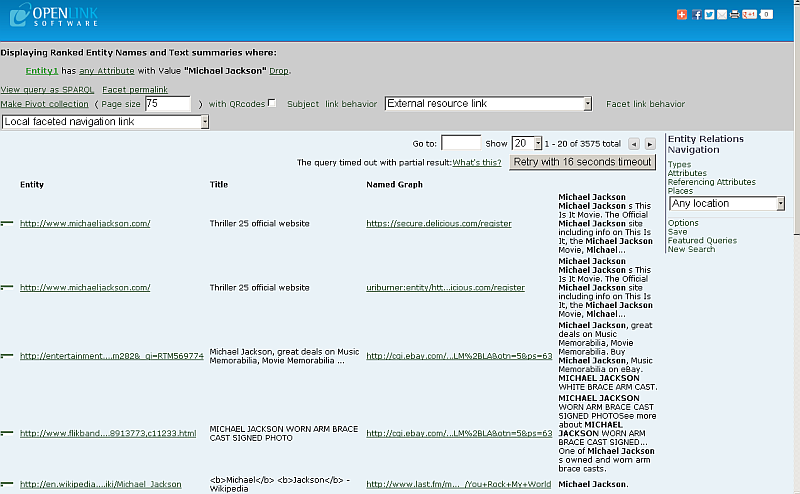Open Options in the sidebar
This screenshot has height=494, width=800.
pos(683,223)
